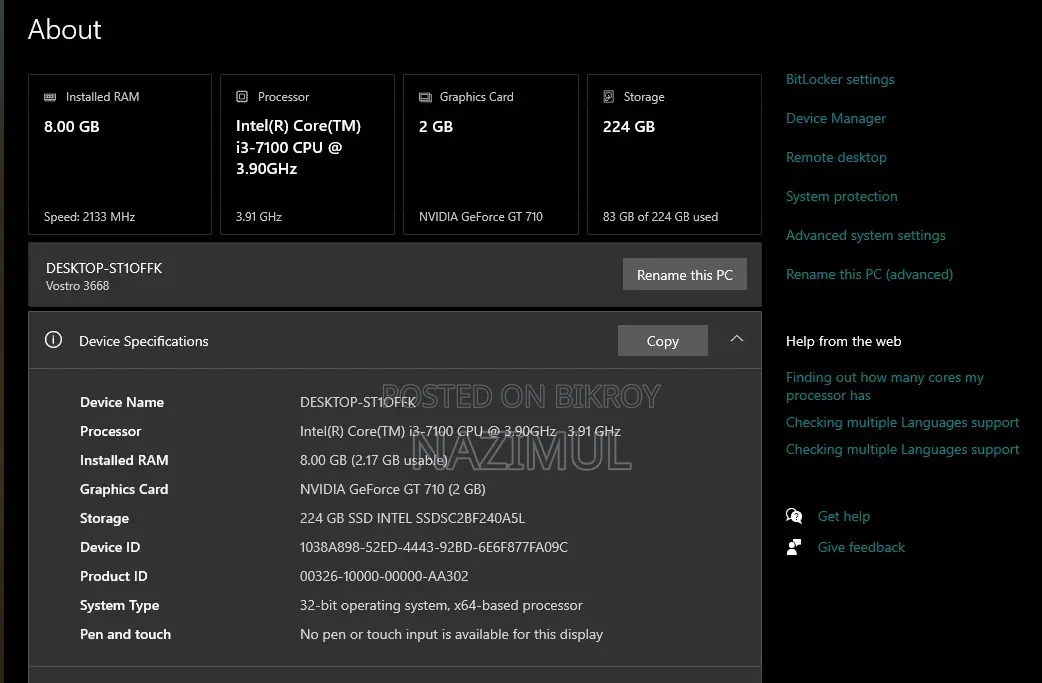1042x683 pixels.
Task: Click the Get help chat icon
Action: [794, 516]
